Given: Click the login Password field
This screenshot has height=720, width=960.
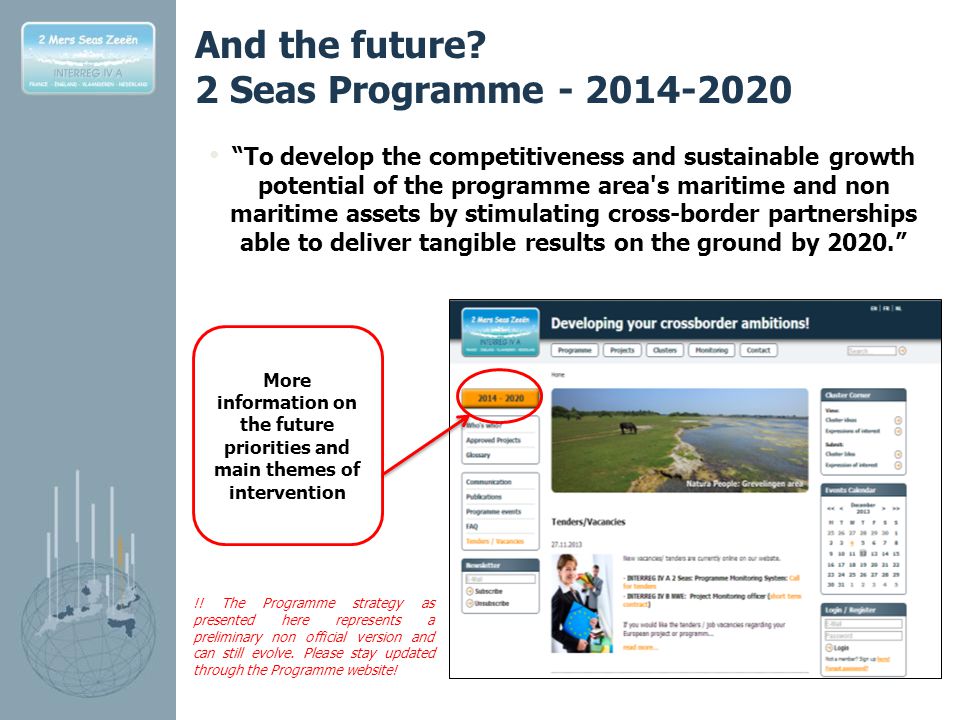Looking at the screenshot, I should (863, 636).
